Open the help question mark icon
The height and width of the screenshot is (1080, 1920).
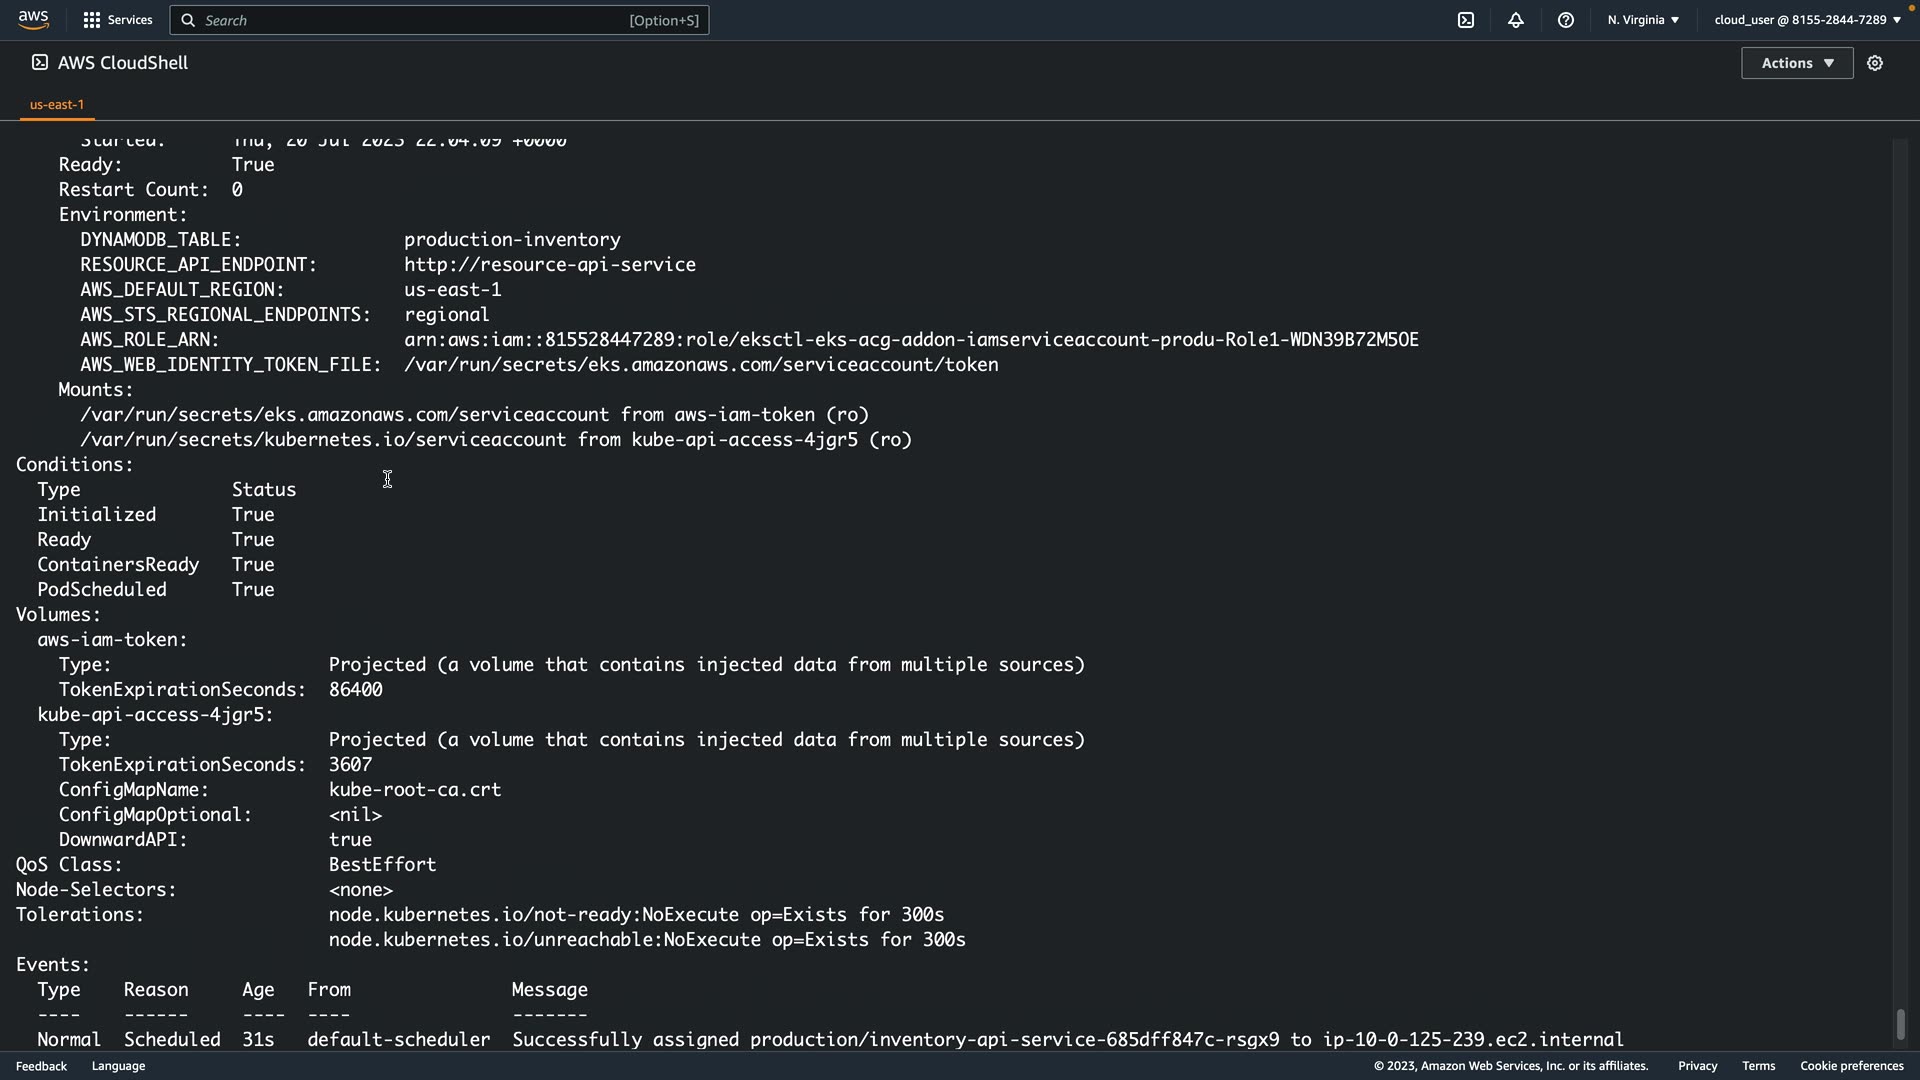[x=1566, y=20]
